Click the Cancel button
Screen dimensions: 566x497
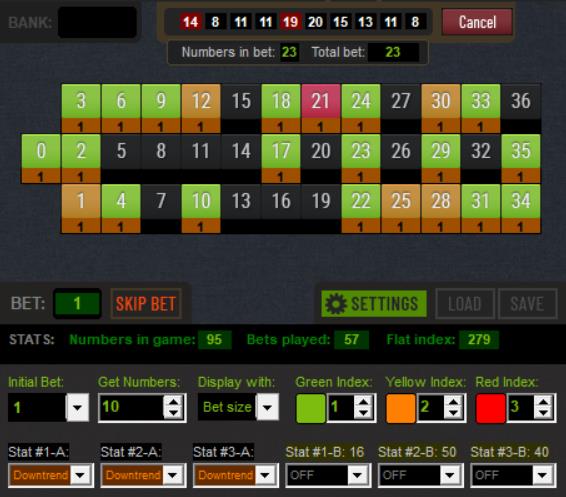point(477,22)
